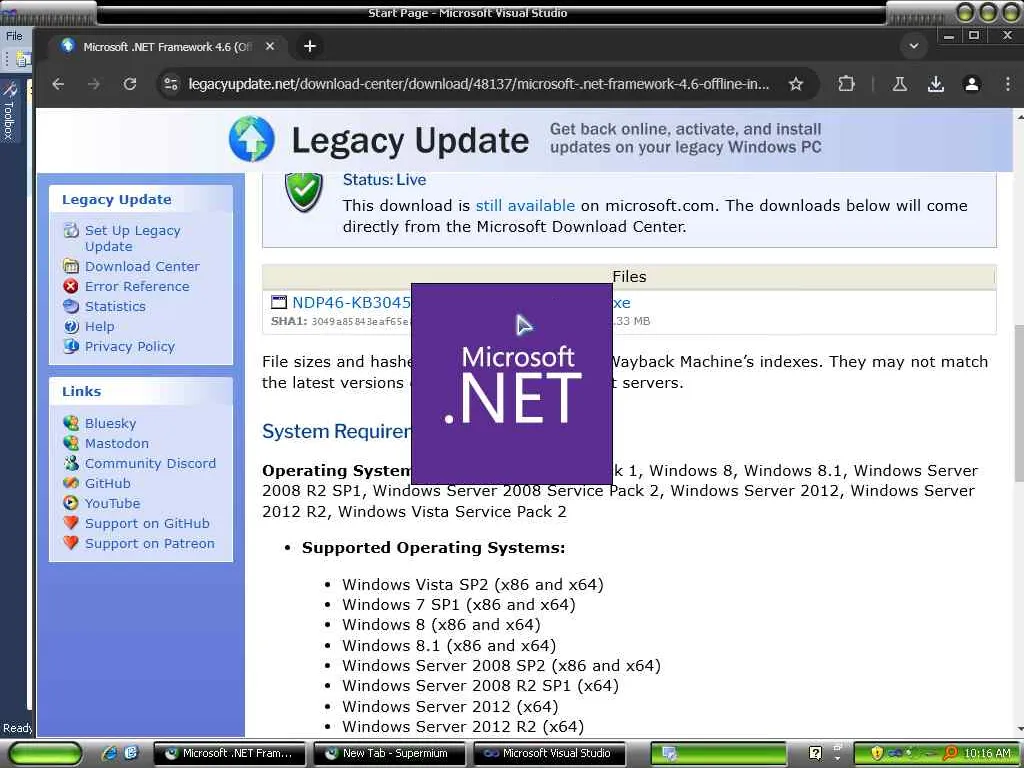This screenshot has height=768, width=1024.
Task: Open the GitHub link
Action: (108, 483)
